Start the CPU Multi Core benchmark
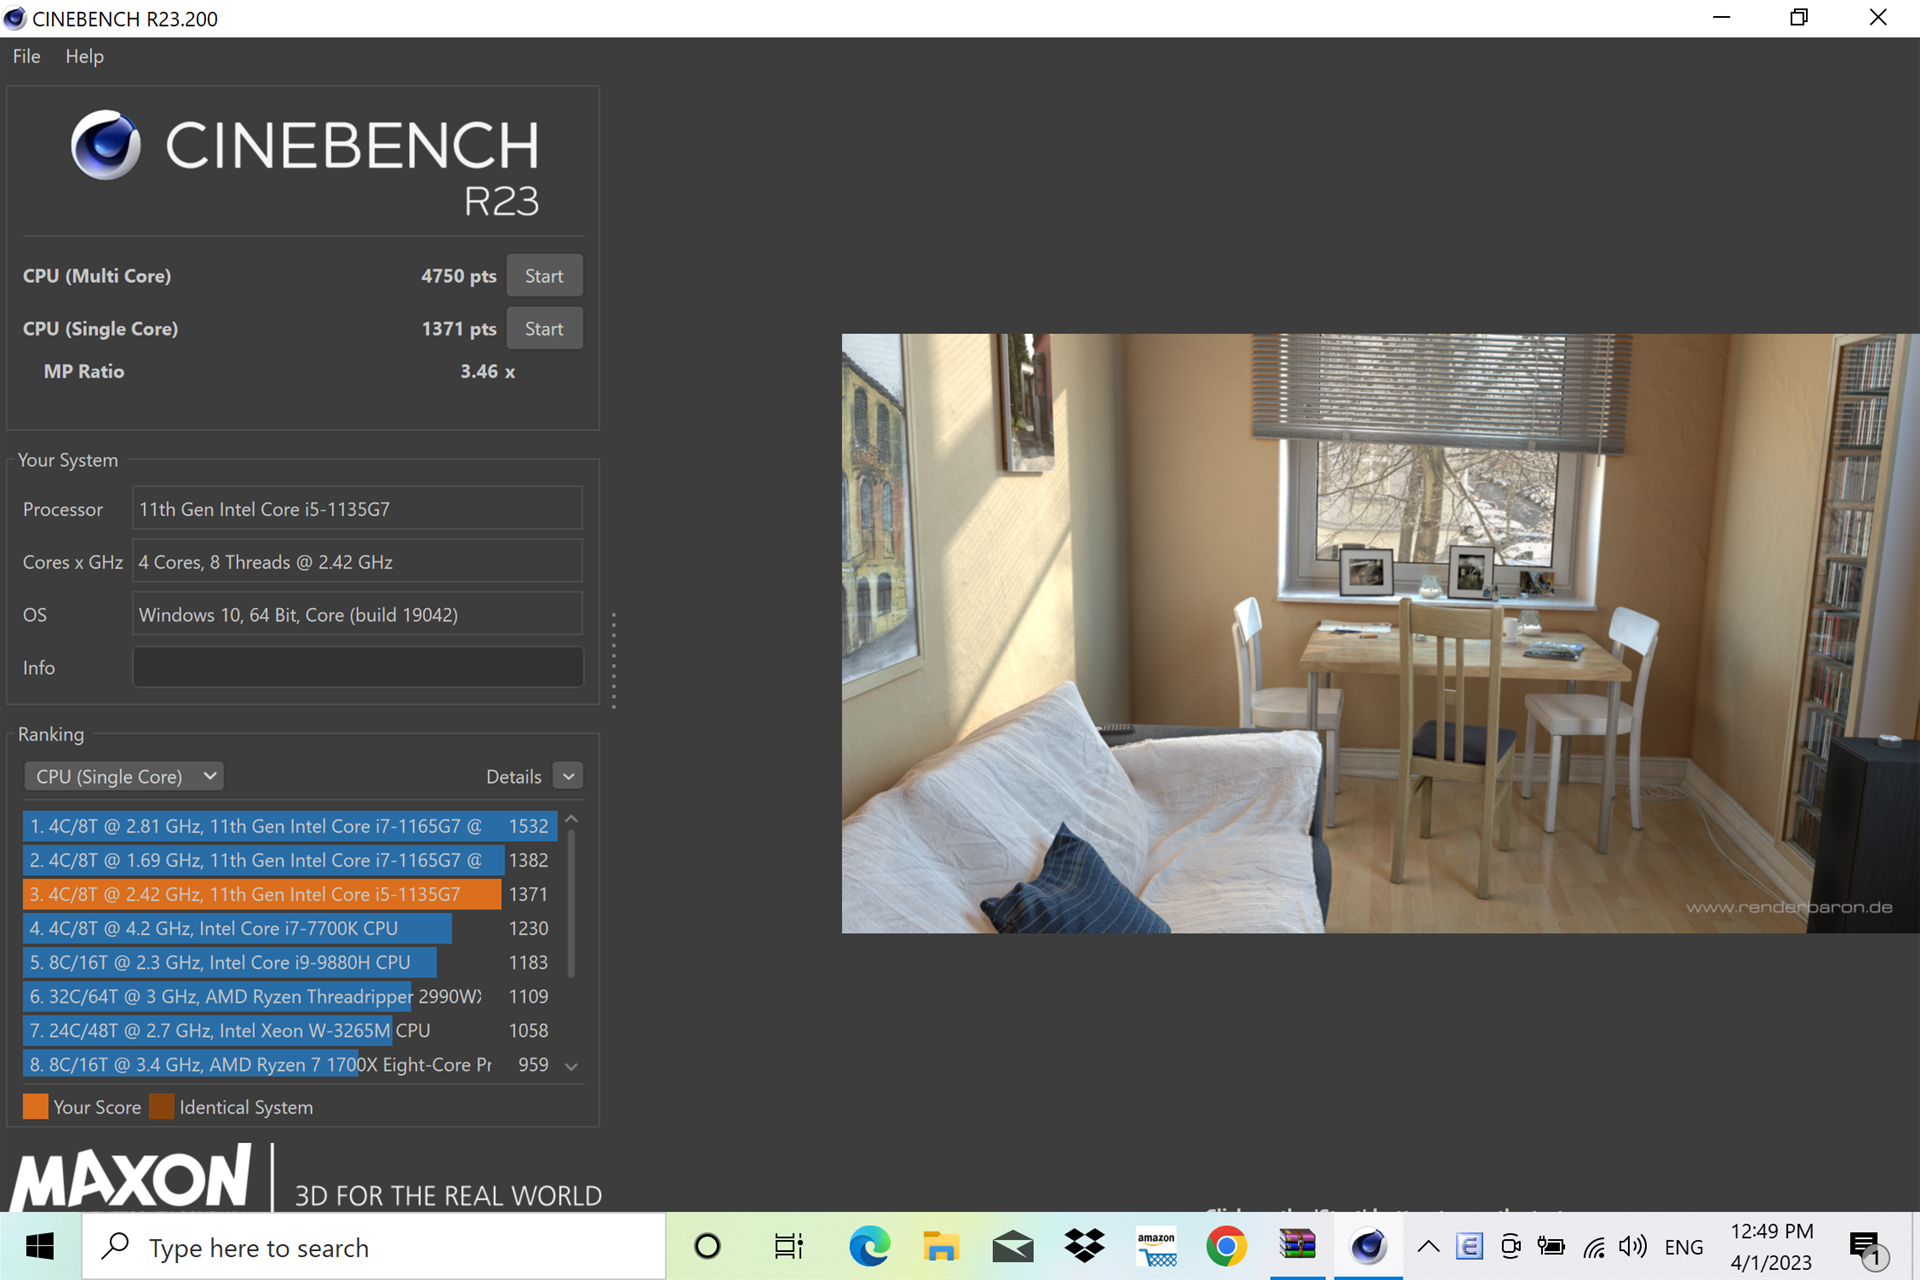 coord(544,276)
